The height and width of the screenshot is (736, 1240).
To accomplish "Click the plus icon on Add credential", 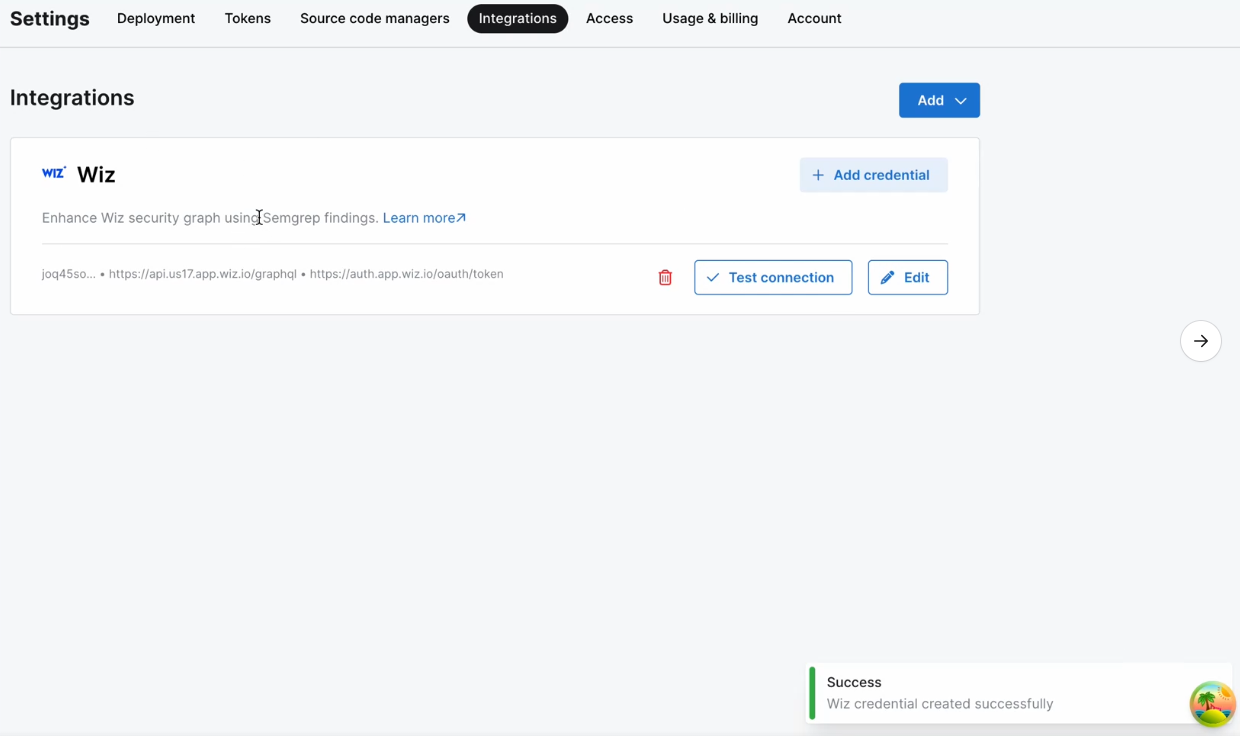I will 819,174.
